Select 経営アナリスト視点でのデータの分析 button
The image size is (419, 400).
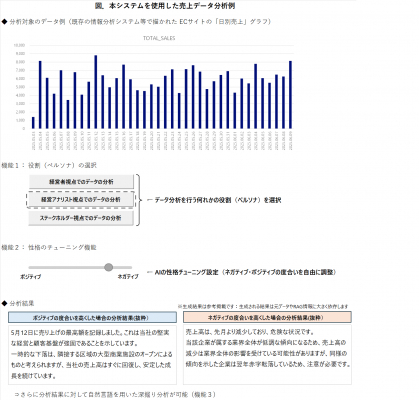coord(81,200)
